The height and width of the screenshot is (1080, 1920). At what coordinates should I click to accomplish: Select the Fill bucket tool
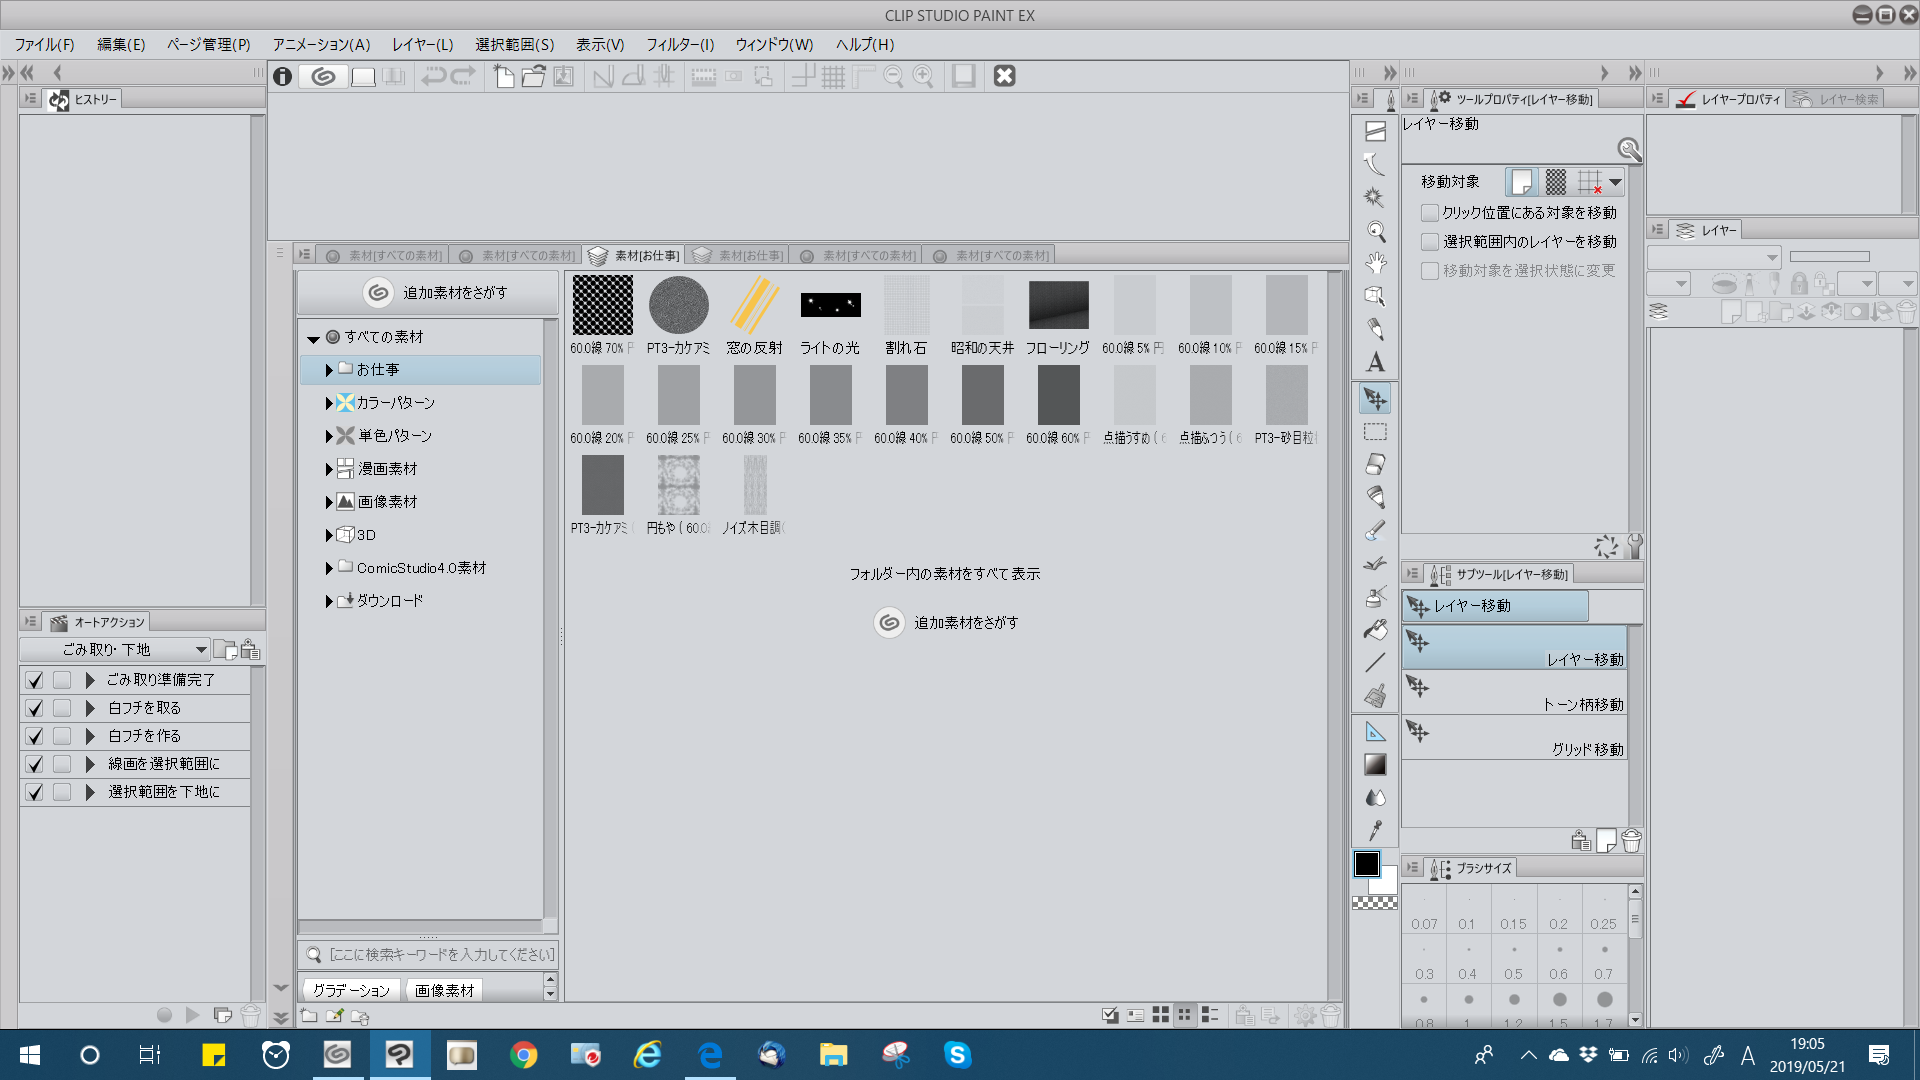pyautogui.click(x=1376, y=630)
